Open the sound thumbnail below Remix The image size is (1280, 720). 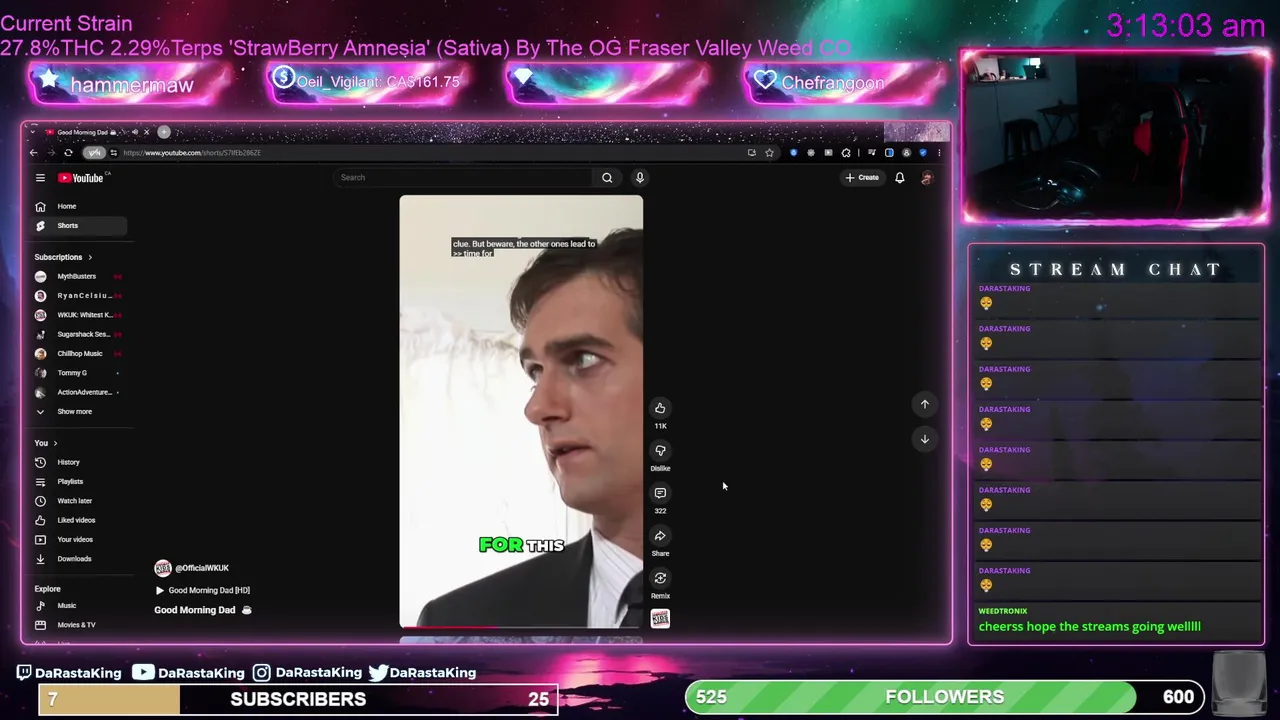coord(660,619)
